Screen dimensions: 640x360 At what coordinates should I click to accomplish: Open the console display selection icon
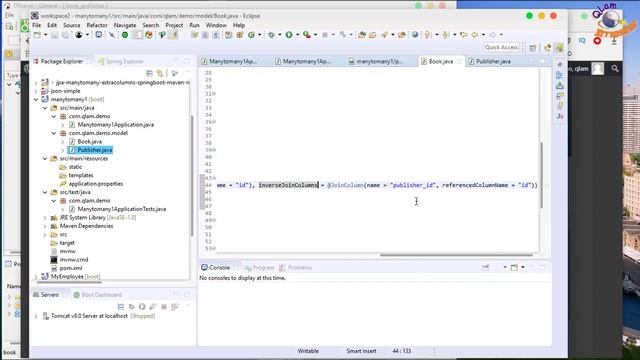click(x=514, y=268)
